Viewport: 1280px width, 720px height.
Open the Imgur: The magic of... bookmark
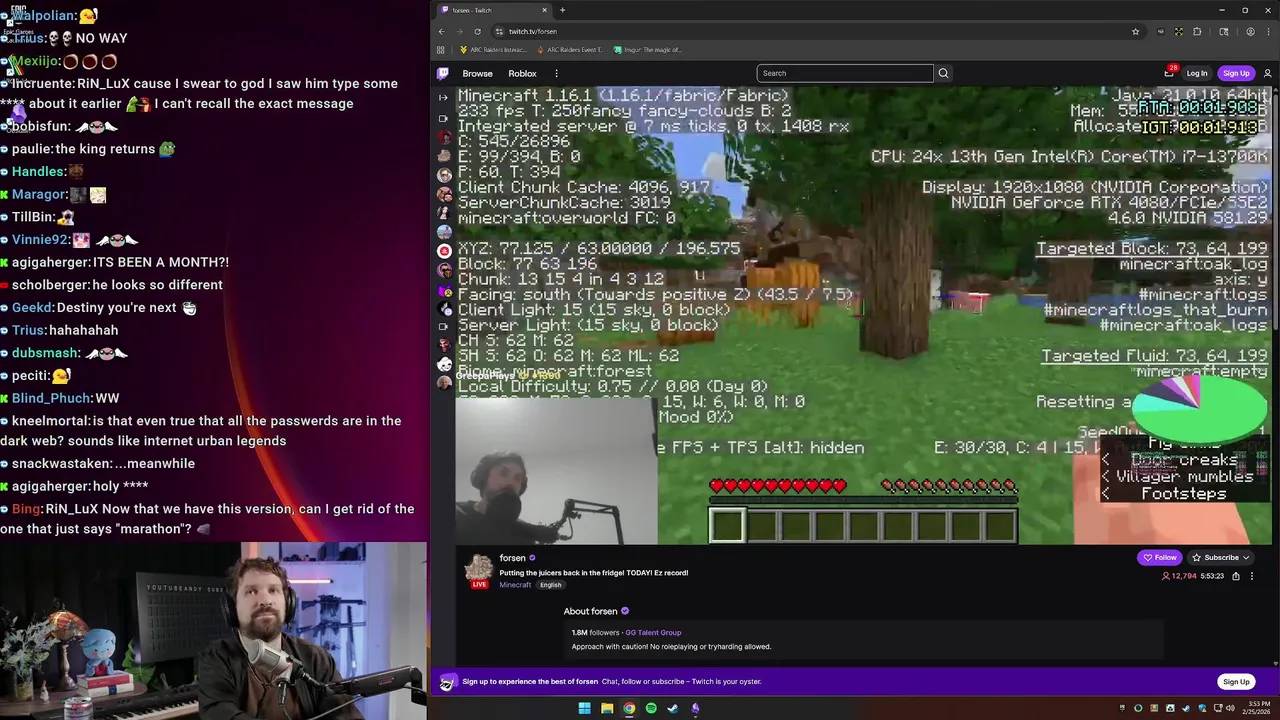click(648, 49)
